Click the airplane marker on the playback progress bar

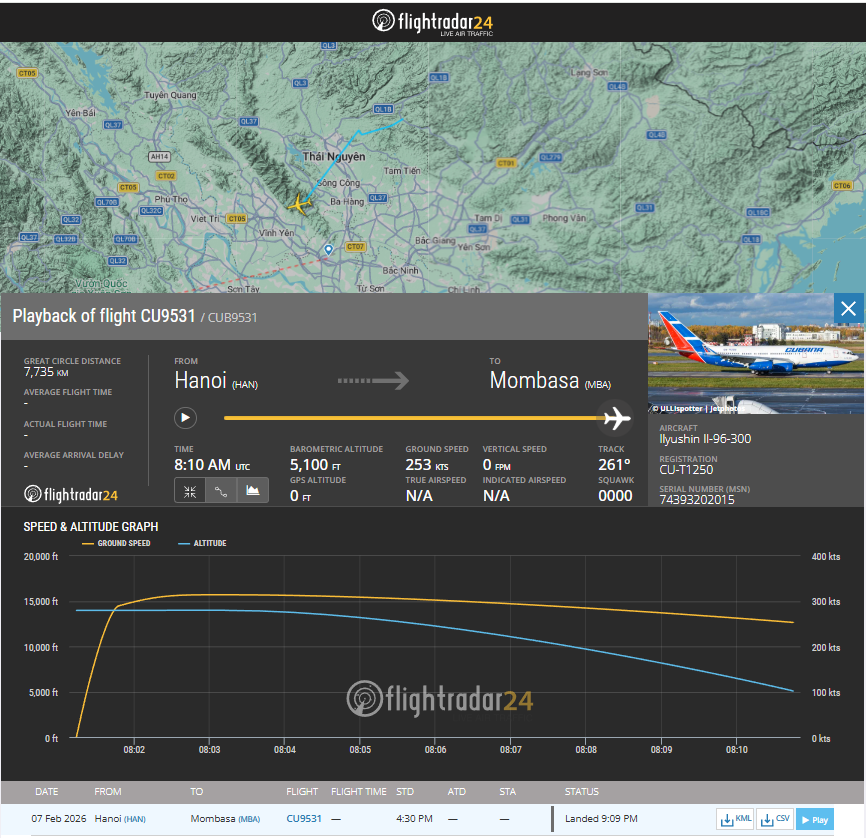pyautogui.click(x=616, y=418)
